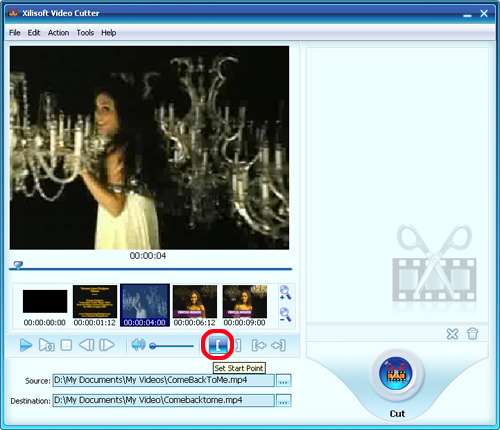Image resolution: width=500 pixels, height=430 pixels.
Task: Open the Tools menu
Action: [85, 33]
